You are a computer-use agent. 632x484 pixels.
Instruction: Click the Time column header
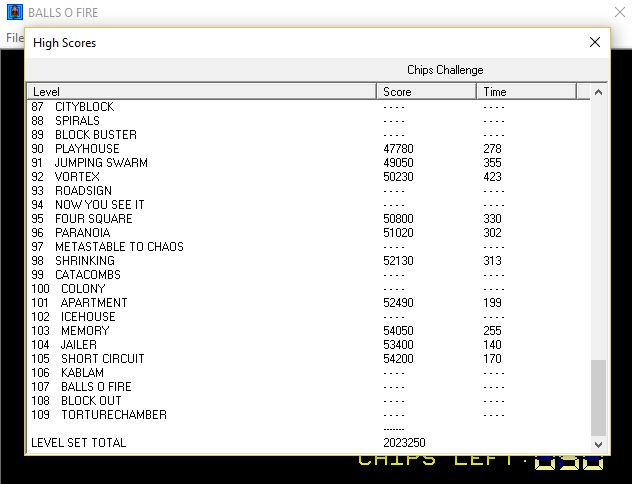tap(527, 92)
